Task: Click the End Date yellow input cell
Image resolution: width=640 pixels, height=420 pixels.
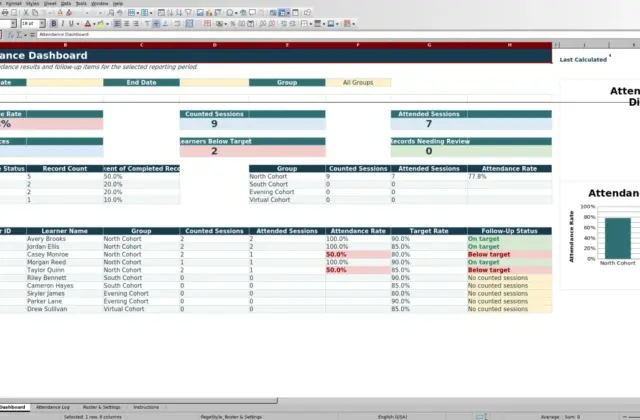Action: [x=214, y=82]
